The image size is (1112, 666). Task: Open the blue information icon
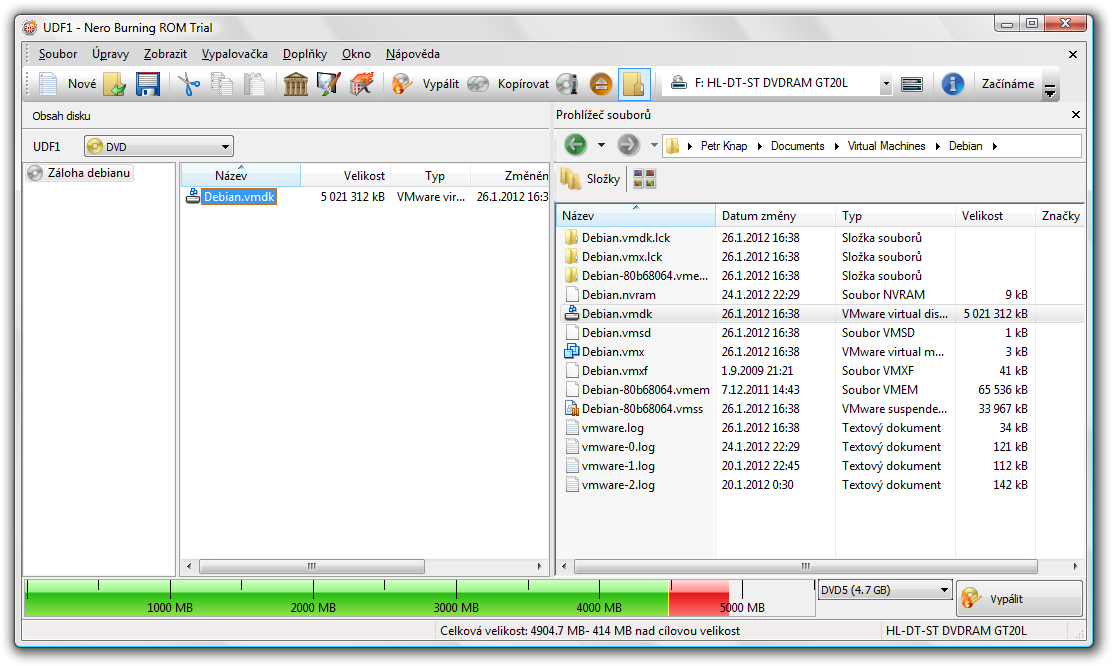(952, 84)
